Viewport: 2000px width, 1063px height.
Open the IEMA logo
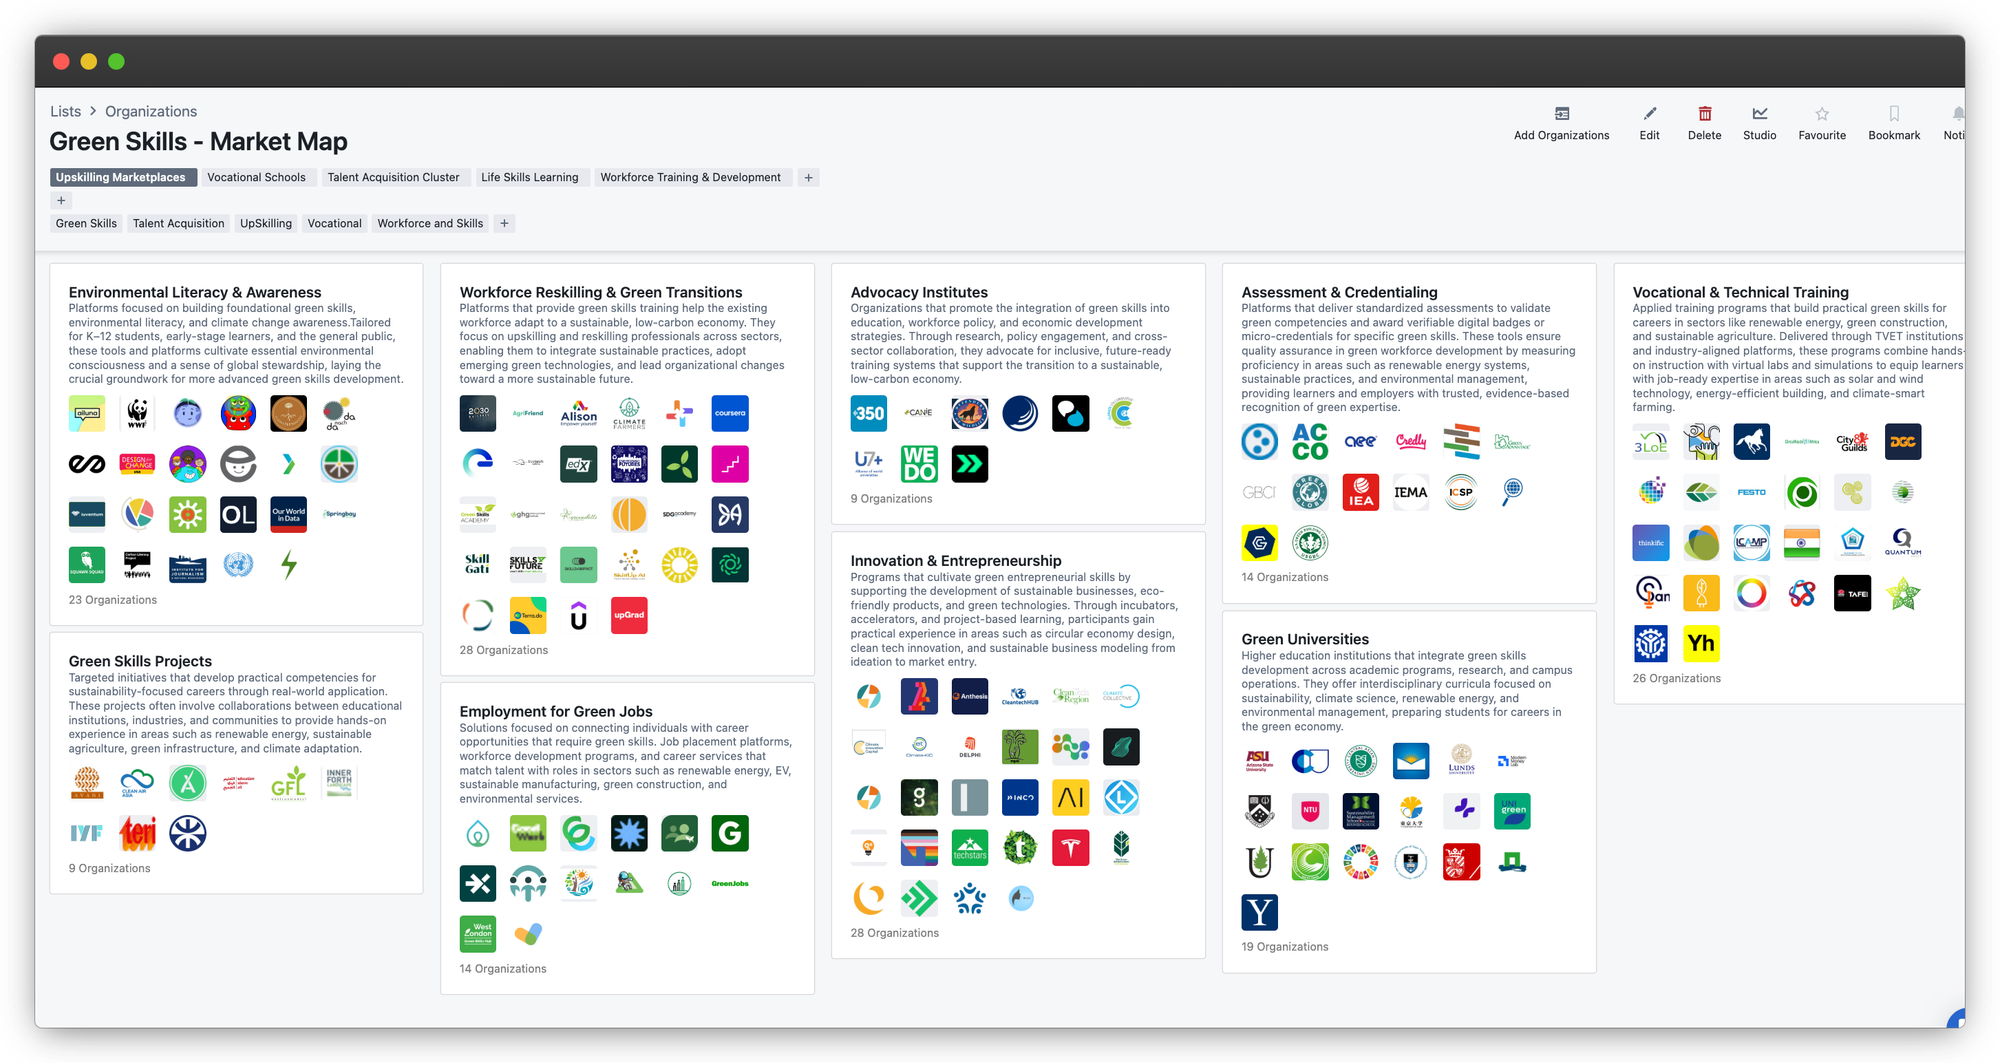1411,492
